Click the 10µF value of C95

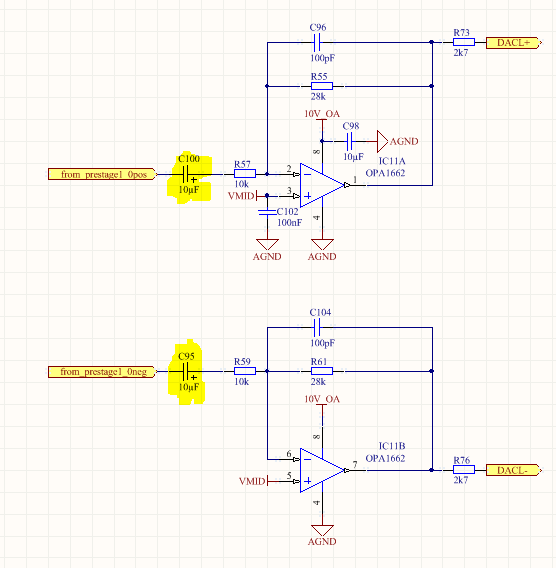point(189,387)
